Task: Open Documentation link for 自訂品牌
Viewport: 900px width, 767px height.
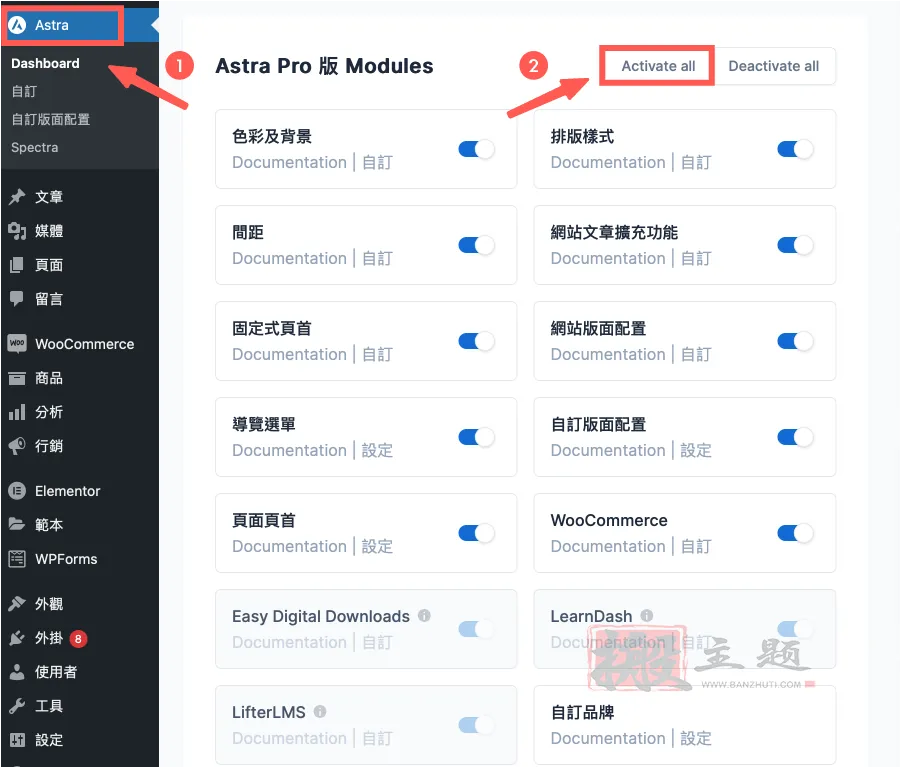Action: (608, 738)
